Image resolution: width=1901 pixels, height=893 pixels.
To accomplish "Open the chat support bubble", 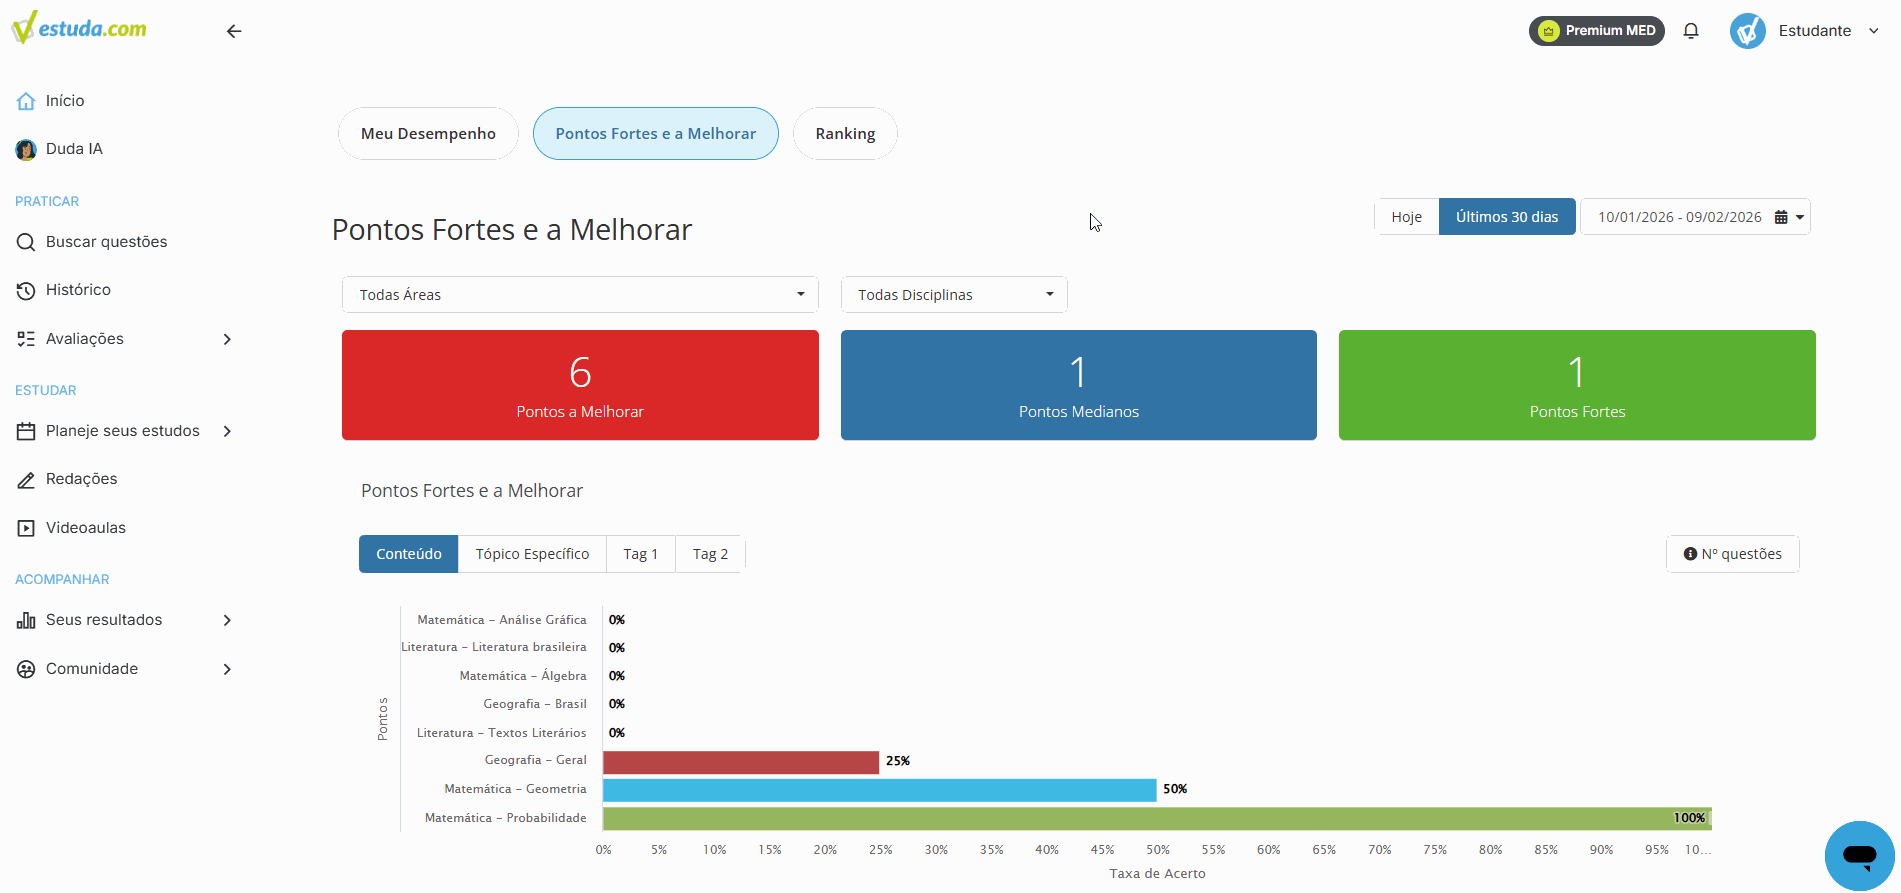I will coord(1860,855).
